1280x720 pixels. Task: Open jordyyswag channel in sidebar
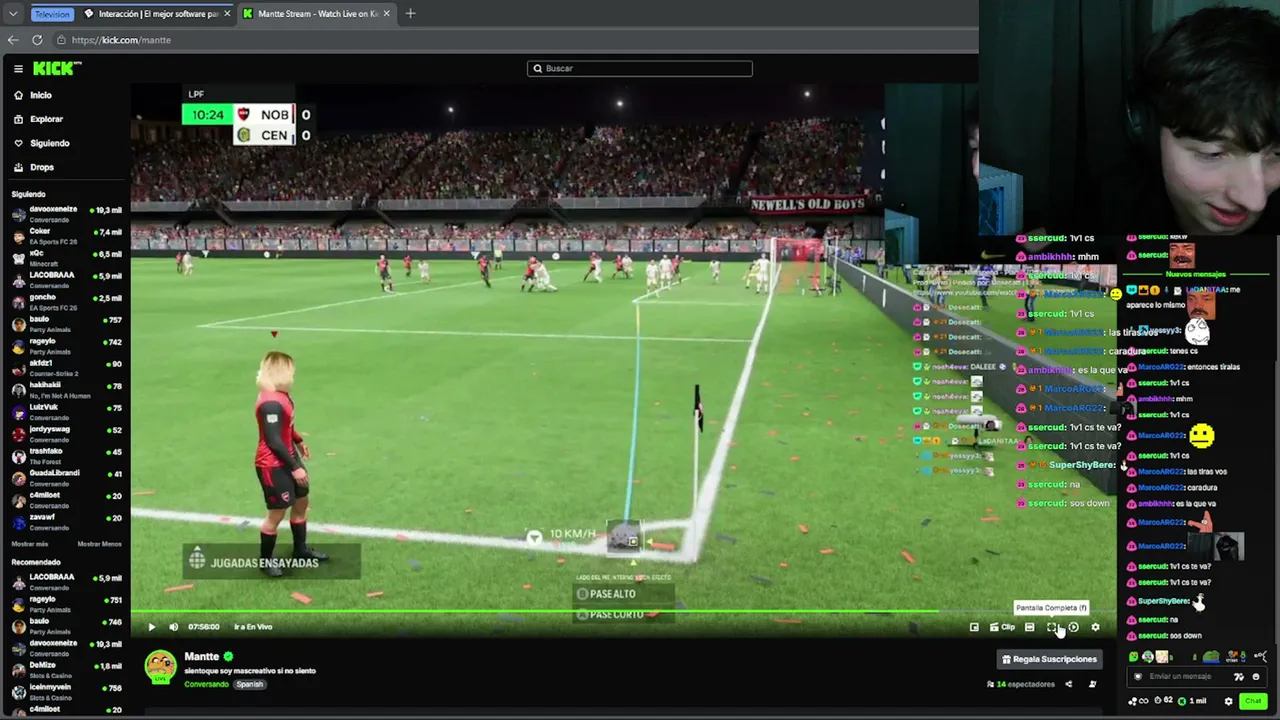click(67, 434)
